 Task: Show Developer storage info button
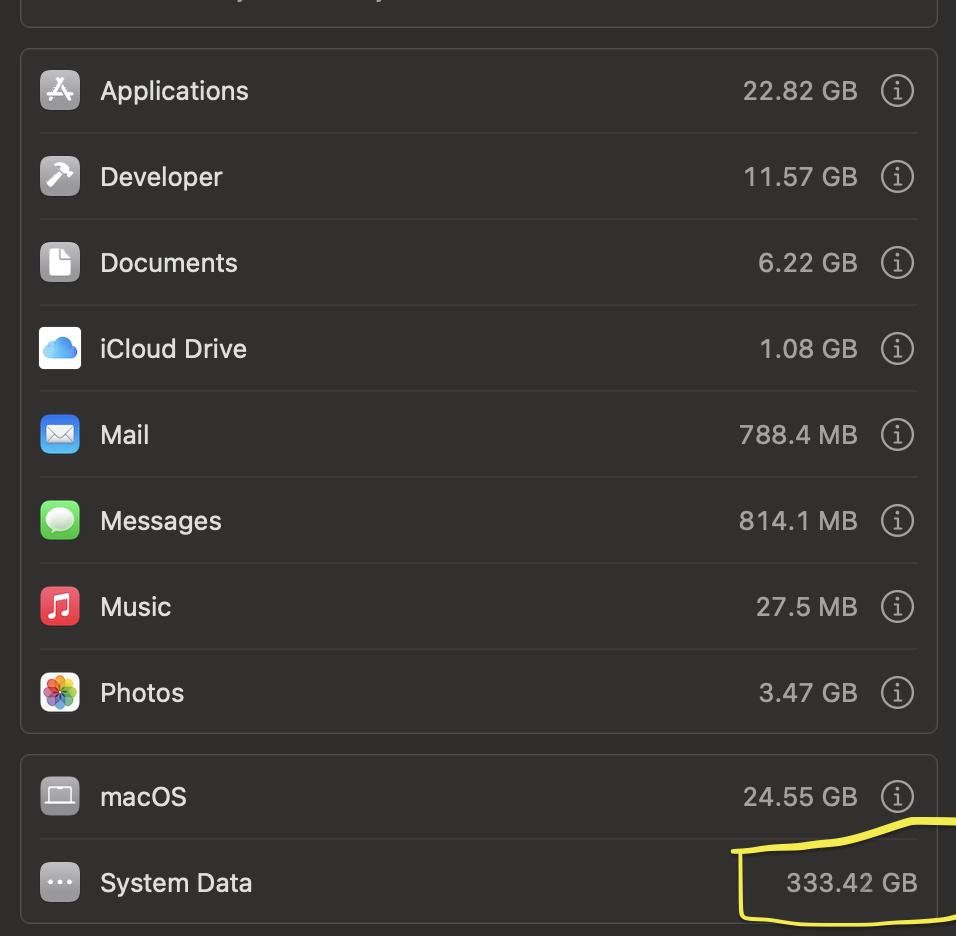(897, 177)
